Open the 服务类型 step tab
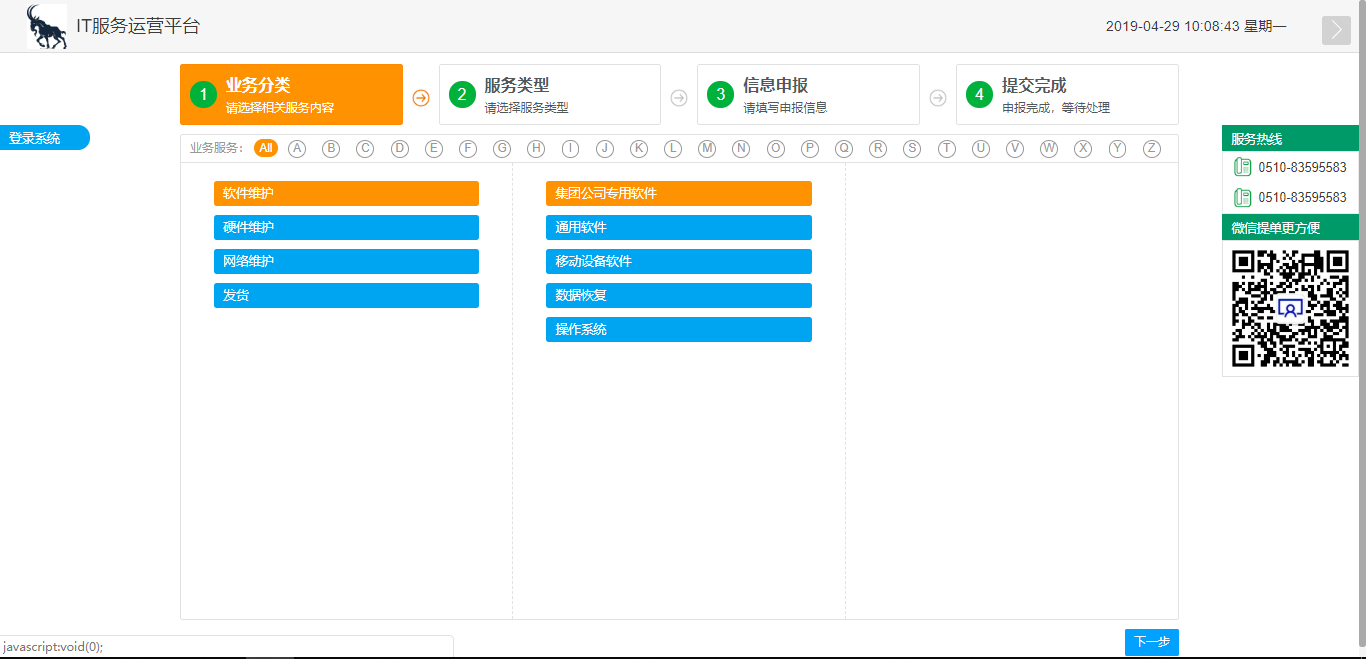This screenshot has width=1366, height=659. (549, 95)
